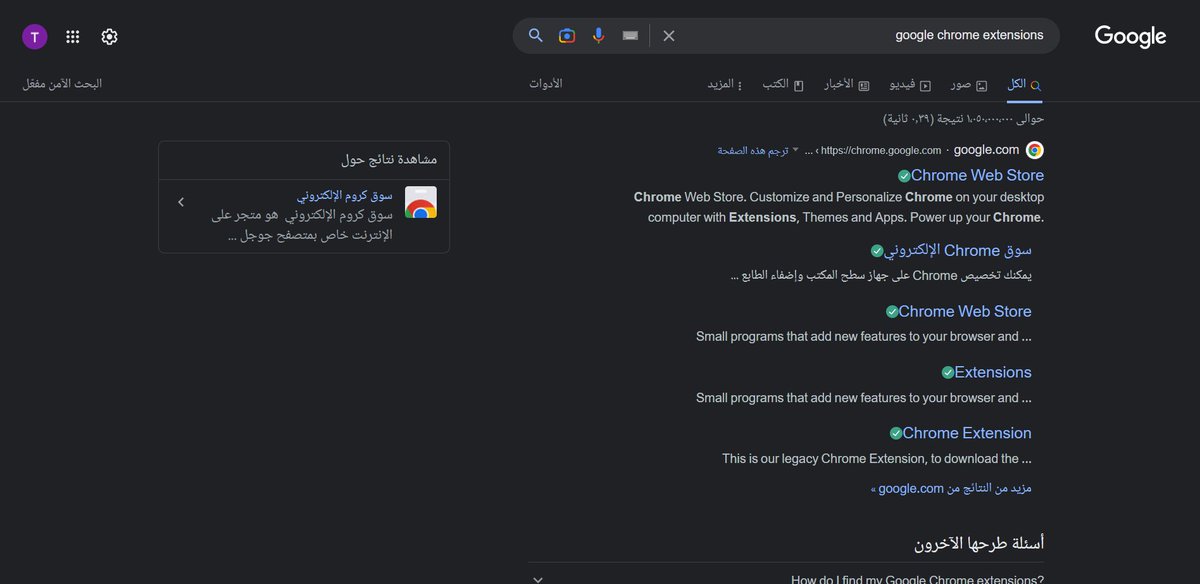The image size is (1200, 584).
Task: Open the Chrome Extension sitelink
Action: point(967,433)
